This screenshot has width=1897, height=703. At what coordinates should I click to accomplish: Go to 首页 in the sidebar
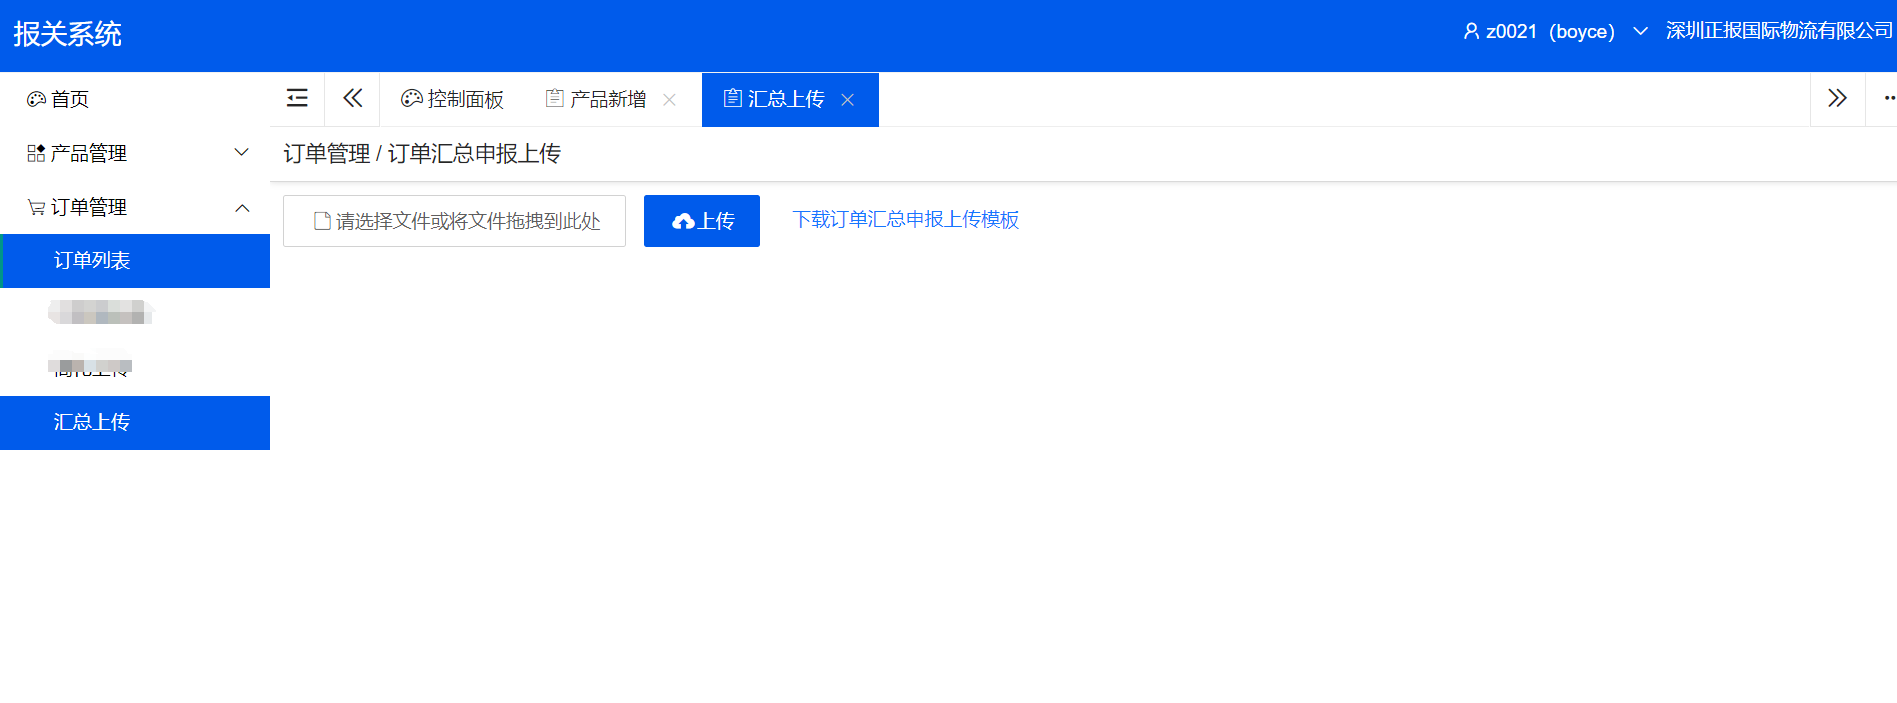[x=135, y=99]
